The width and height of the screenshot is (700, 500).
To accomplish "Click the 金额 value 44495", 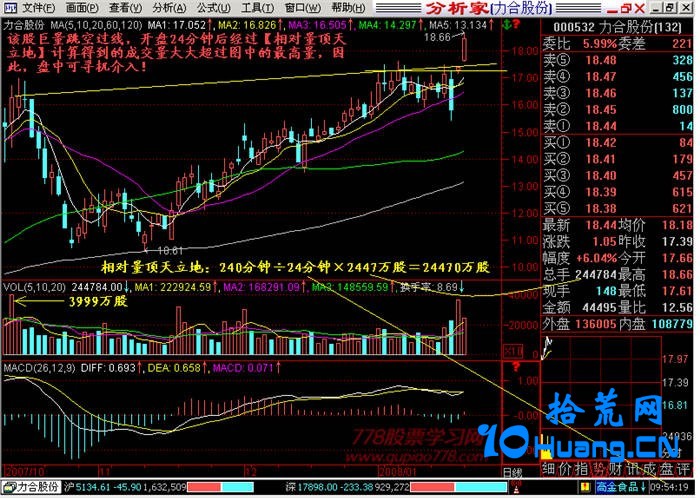I will 600,308.
